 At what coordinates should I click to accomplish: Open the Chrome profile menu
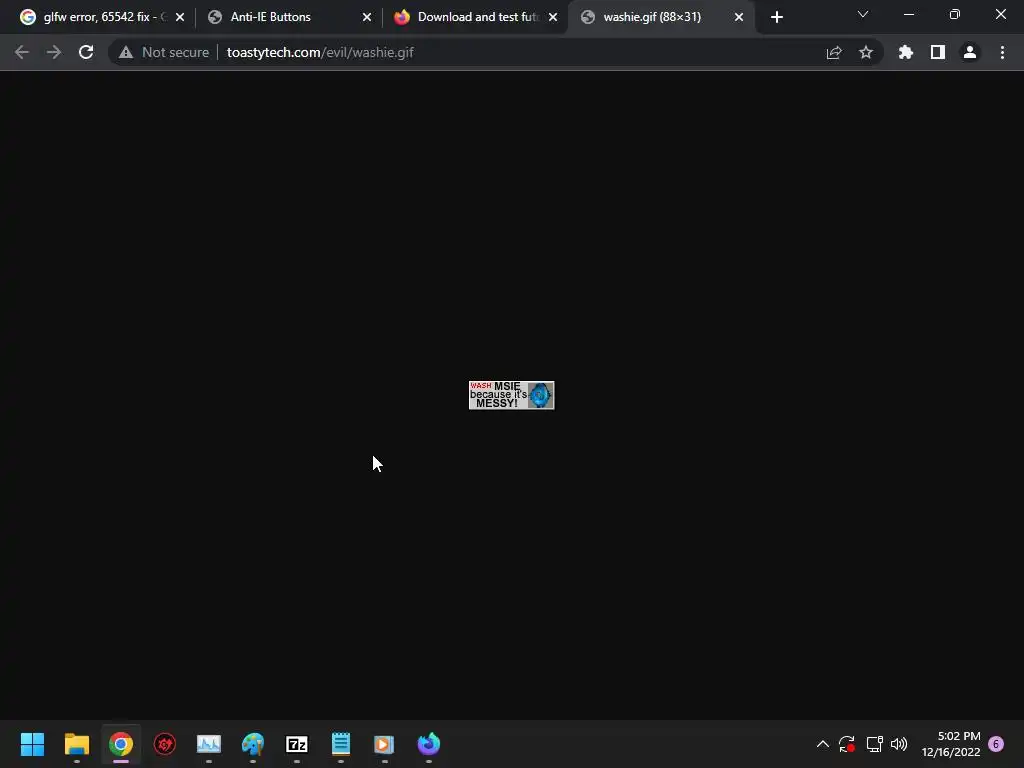[970, 52]
